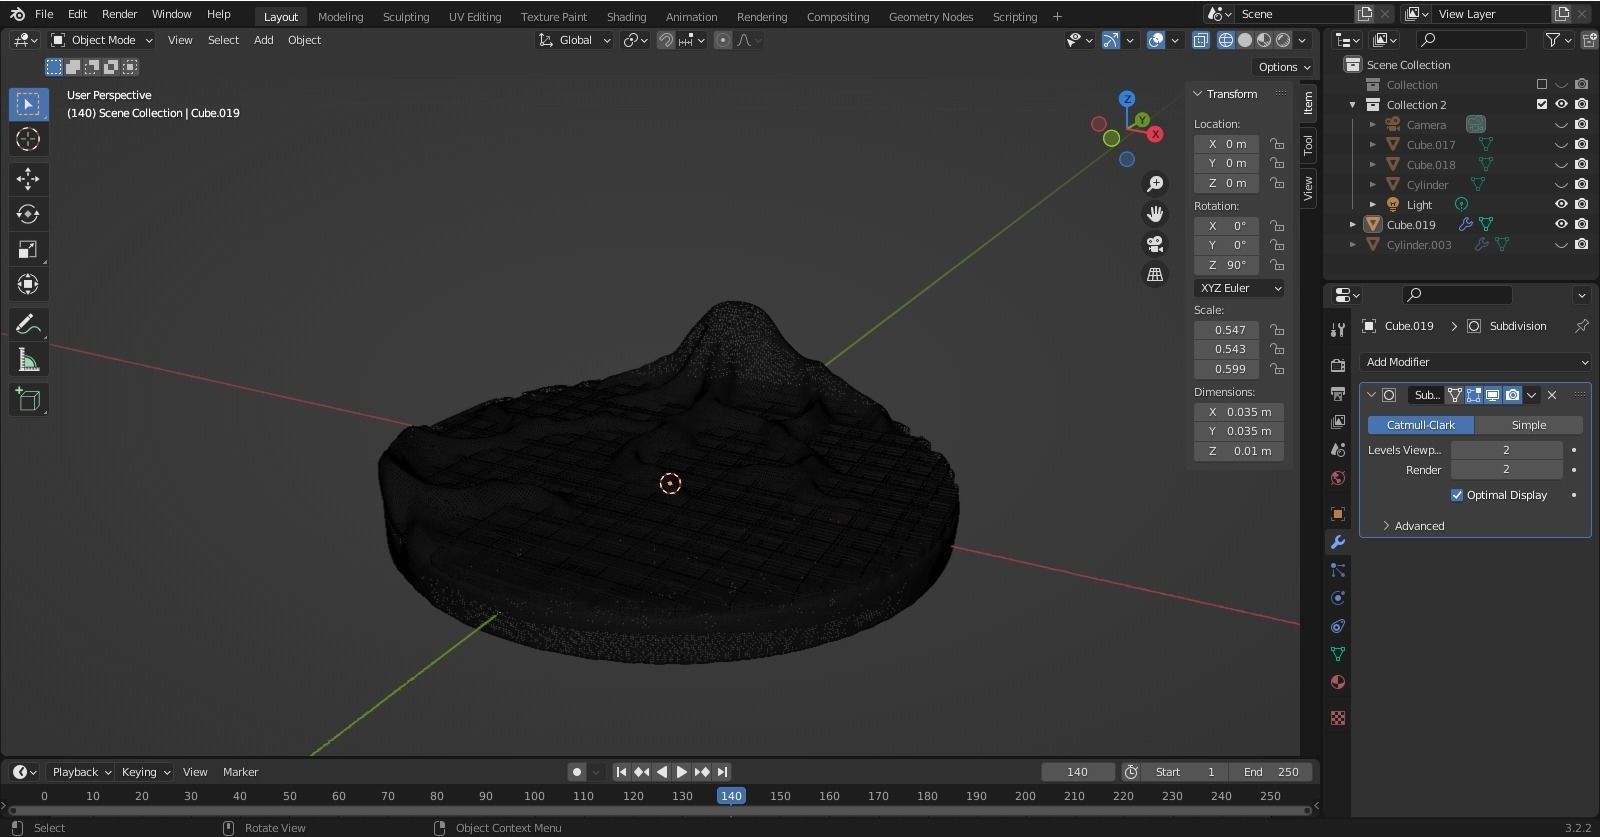
Task: Select the Cursor tool in toolbar
Action: coord(28,139)
